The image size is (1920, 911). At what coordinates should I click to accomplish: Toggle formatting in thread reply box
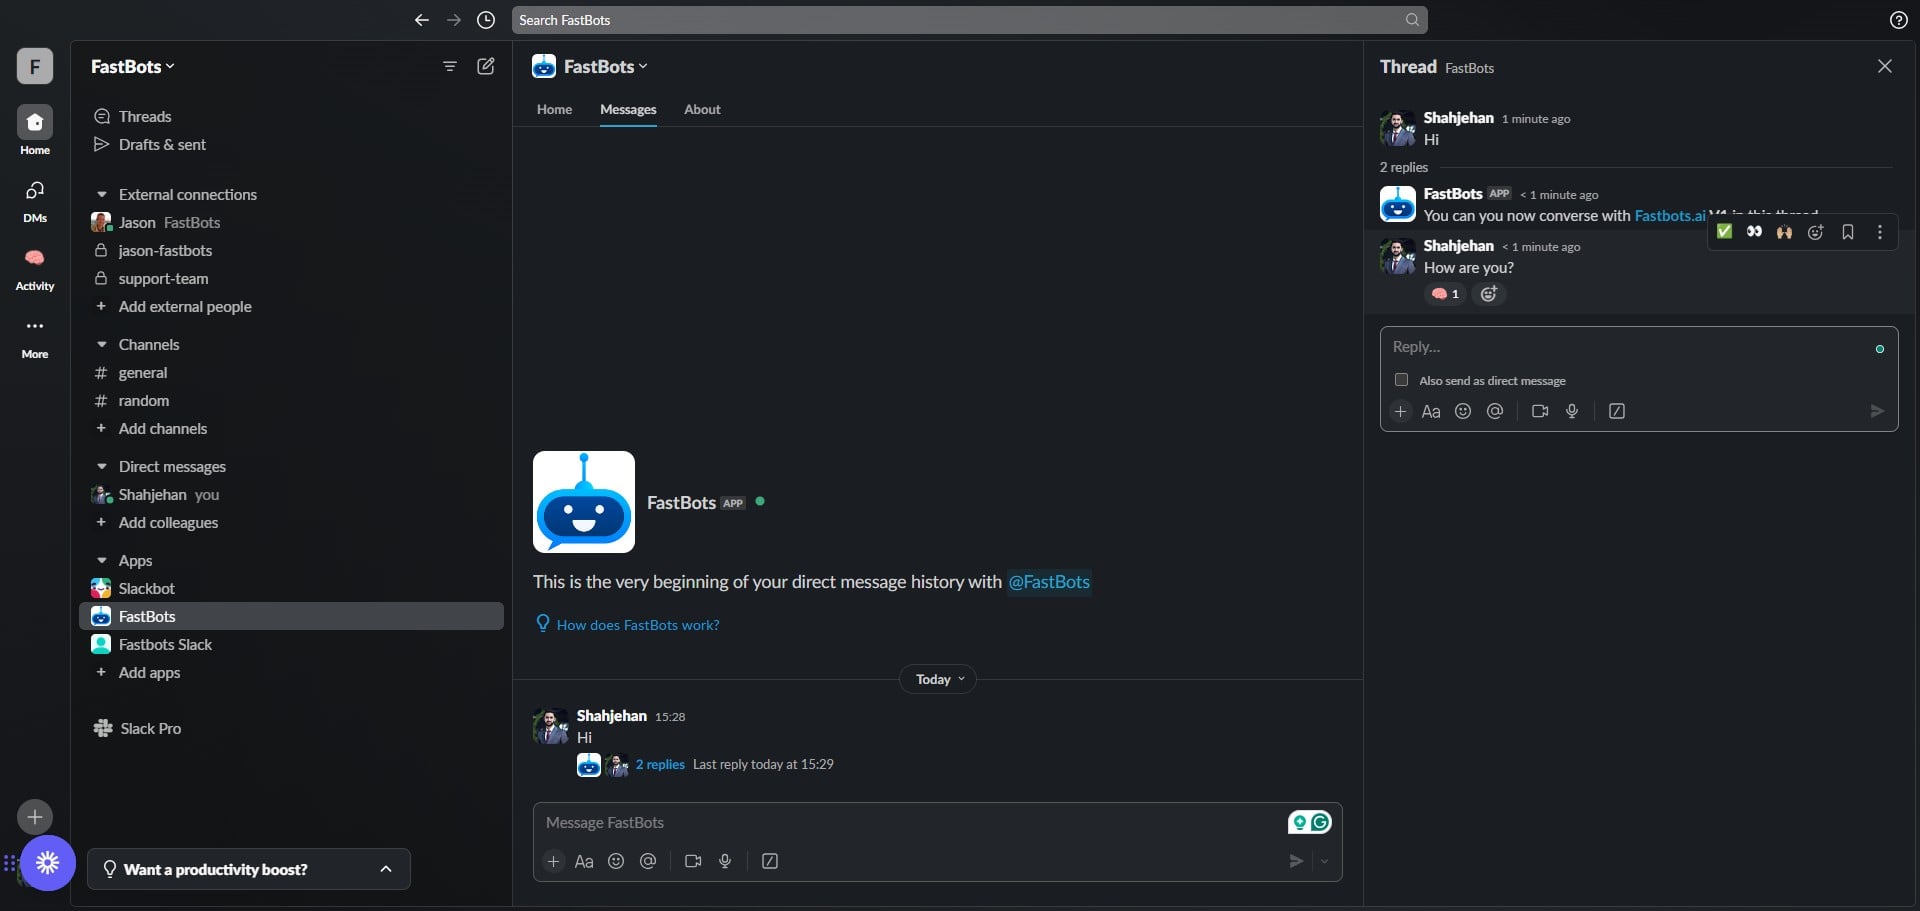click(x=1431, y=411)
